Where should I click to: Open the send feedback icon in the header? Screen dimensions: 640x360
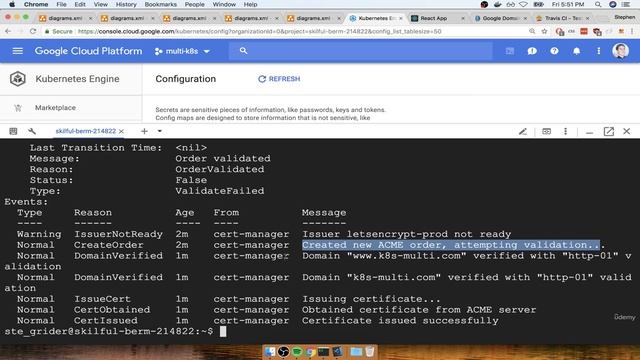click(532, 51)
